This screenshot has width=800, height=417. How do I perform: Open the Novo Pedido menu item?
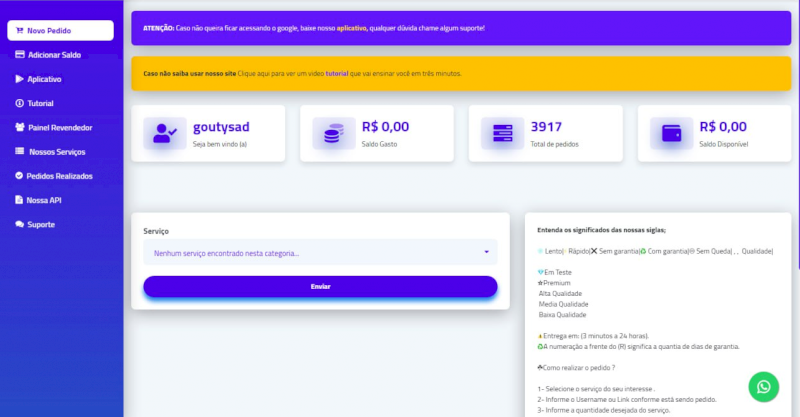pos(60,31)
